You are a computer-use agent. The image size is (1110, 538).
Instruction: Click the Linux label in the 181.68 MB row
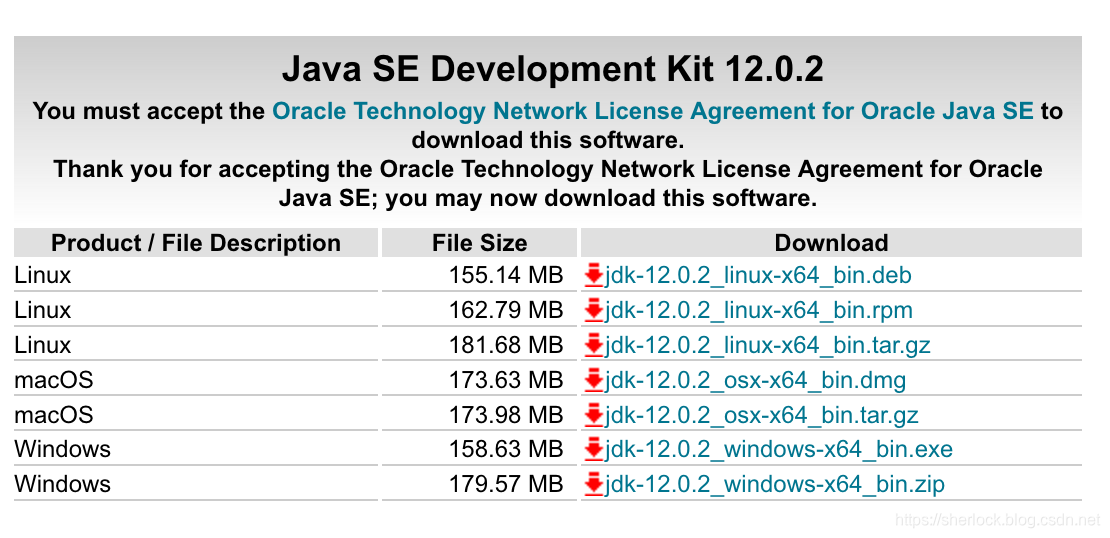point(42,345)
